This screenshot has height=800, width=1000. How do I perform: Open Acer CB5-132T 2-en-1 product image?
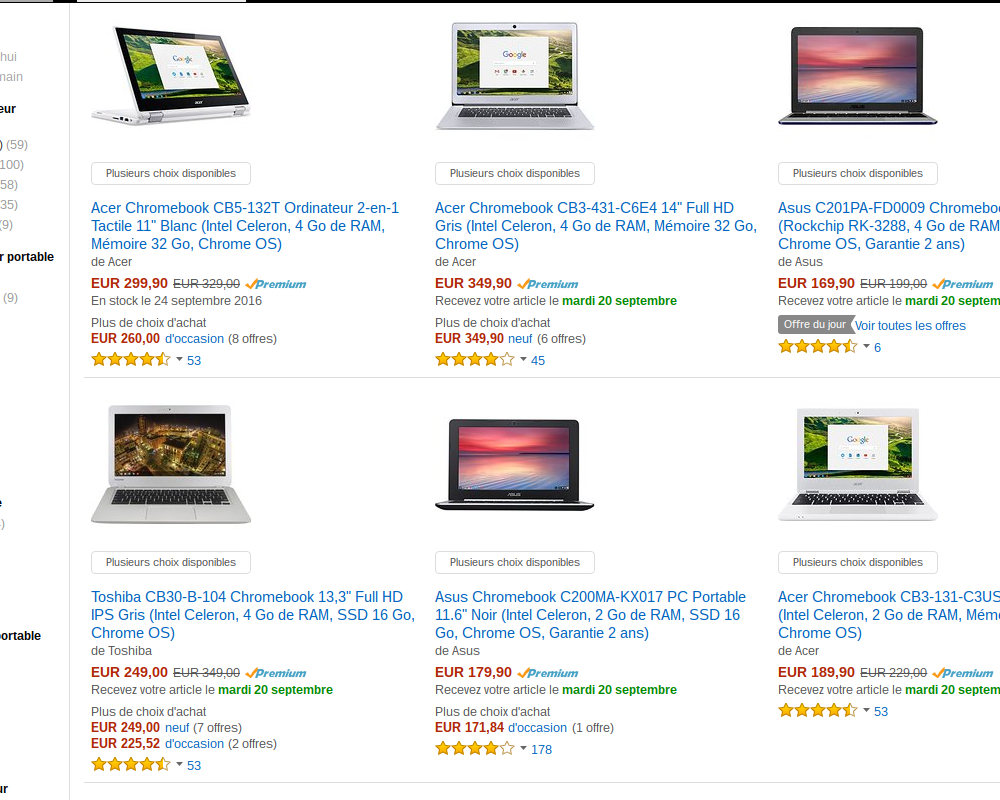coord(171,75)
